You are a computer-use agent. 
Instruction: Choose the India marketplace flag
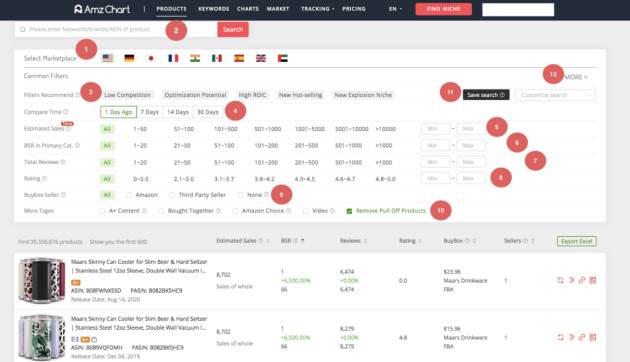click(195, 58)
